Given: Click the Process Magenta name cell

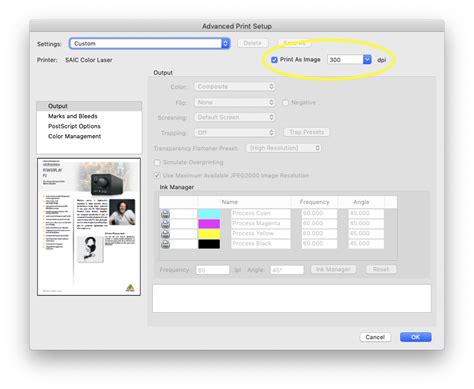Looking at the screenshot, I should (261, 224).
